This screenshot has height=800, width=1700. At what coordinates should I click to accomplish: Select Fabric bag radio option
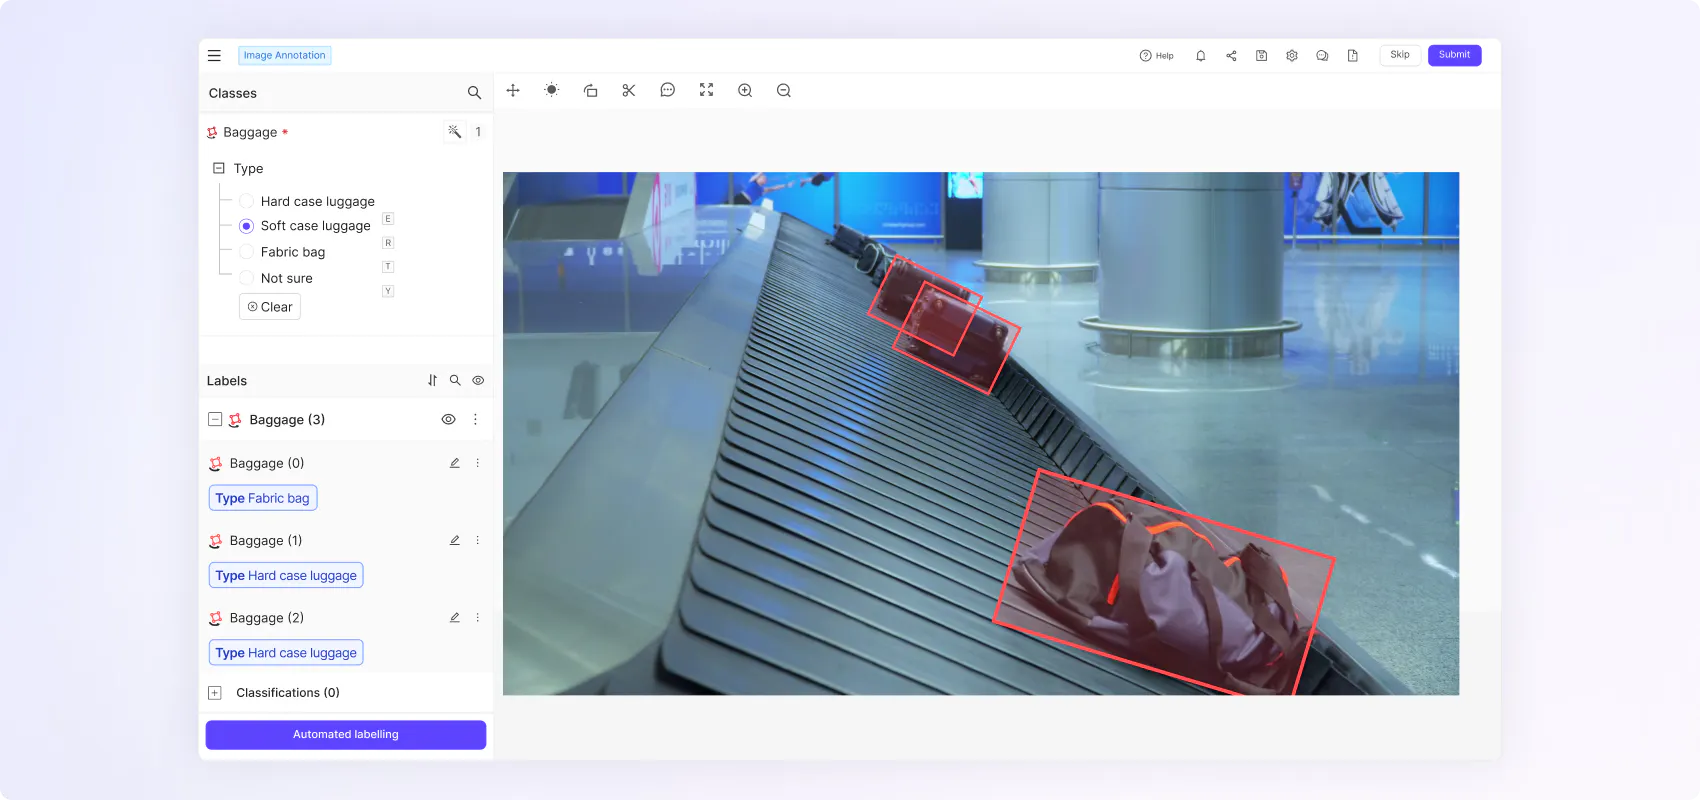pyautogui.click(x=246, y=252)
